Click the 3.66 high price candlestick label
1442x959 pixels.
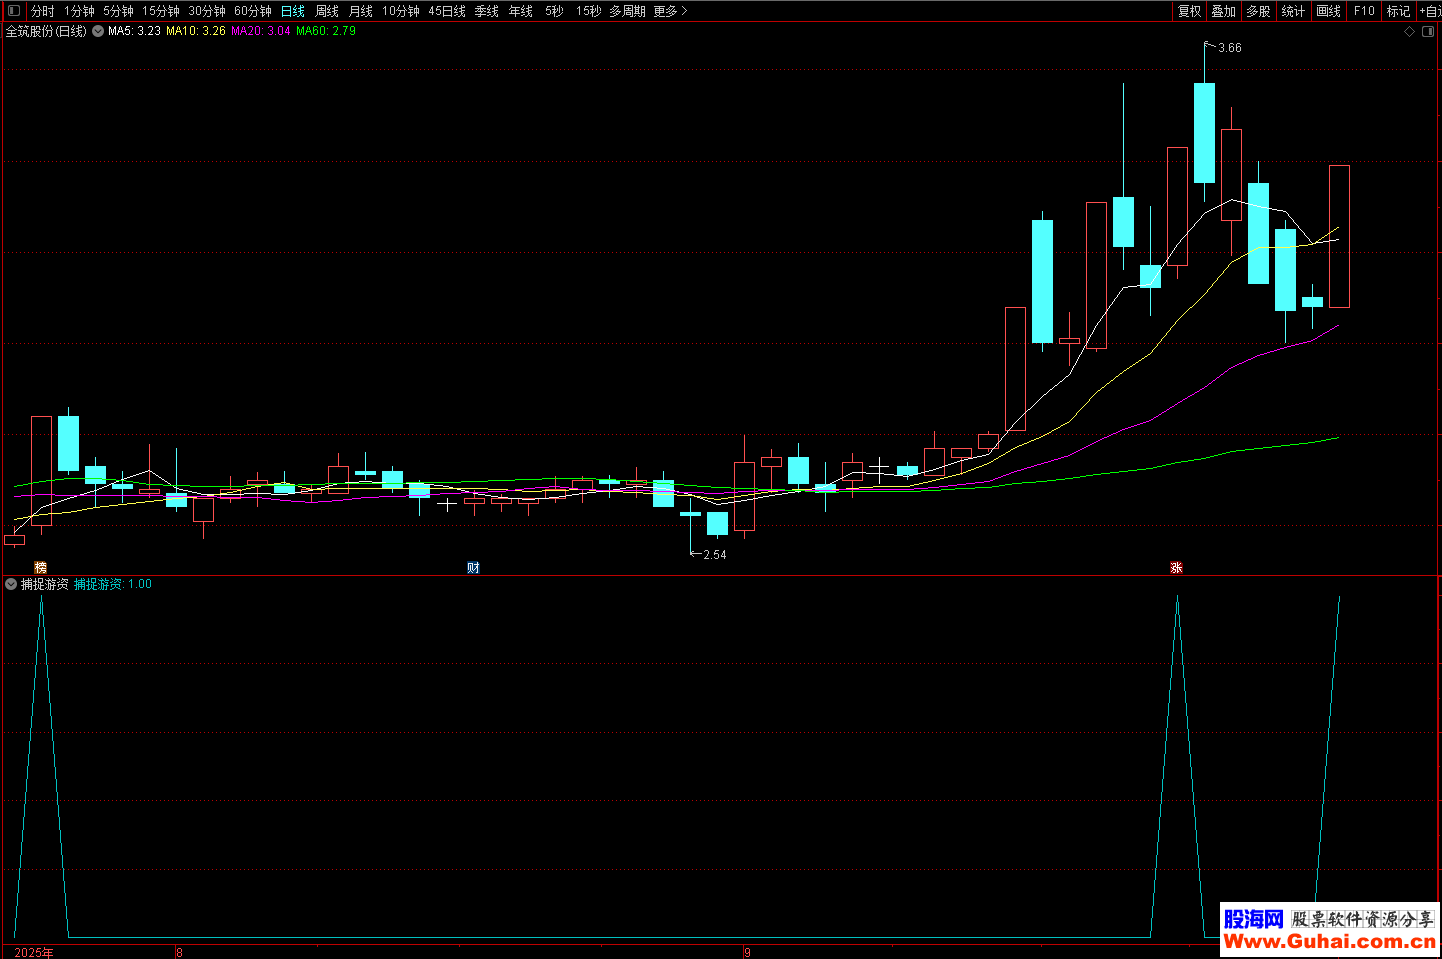coord(1229,48)
